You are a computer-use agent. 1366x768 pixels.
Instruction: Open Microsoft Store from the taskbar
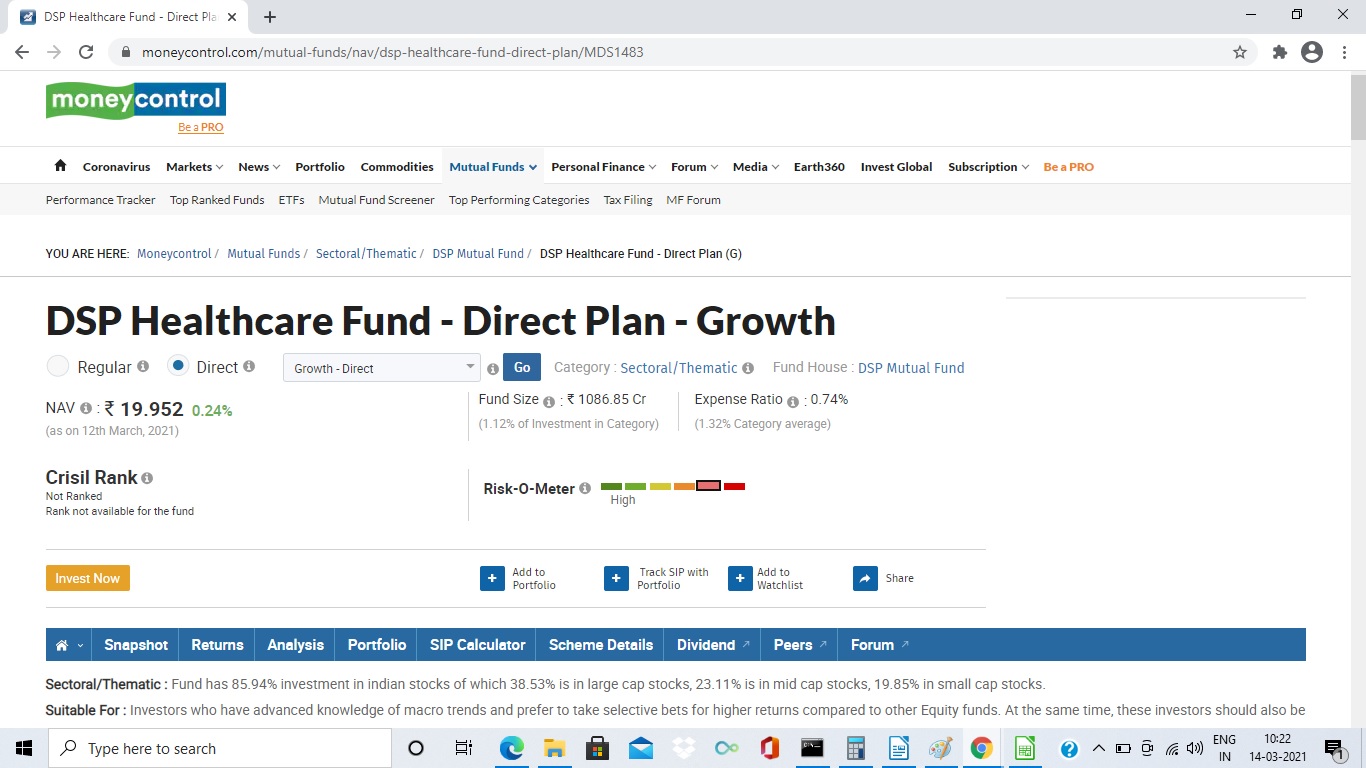[598, 748]
